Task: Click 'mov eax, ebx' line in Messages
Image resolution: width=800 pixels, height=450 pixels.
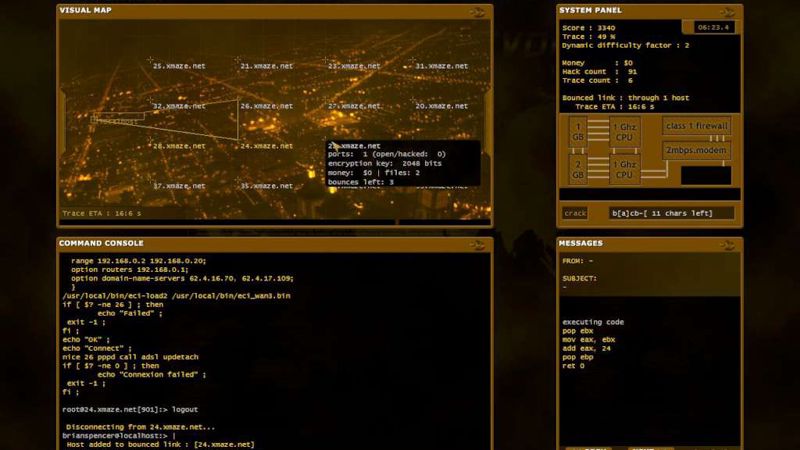Action: pyautogui.click(x=589, y=340)
